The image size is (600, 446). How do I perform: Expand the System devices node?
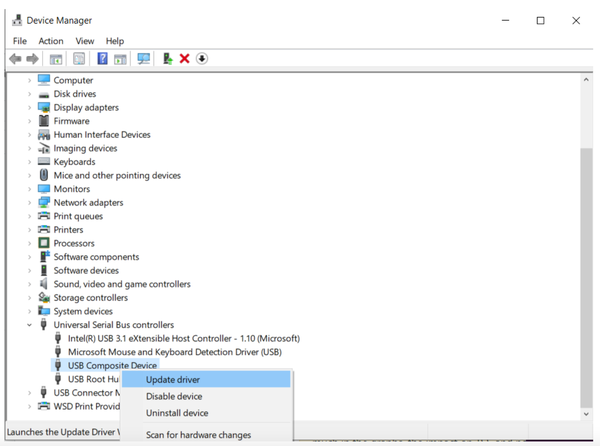tap(29, 311)
